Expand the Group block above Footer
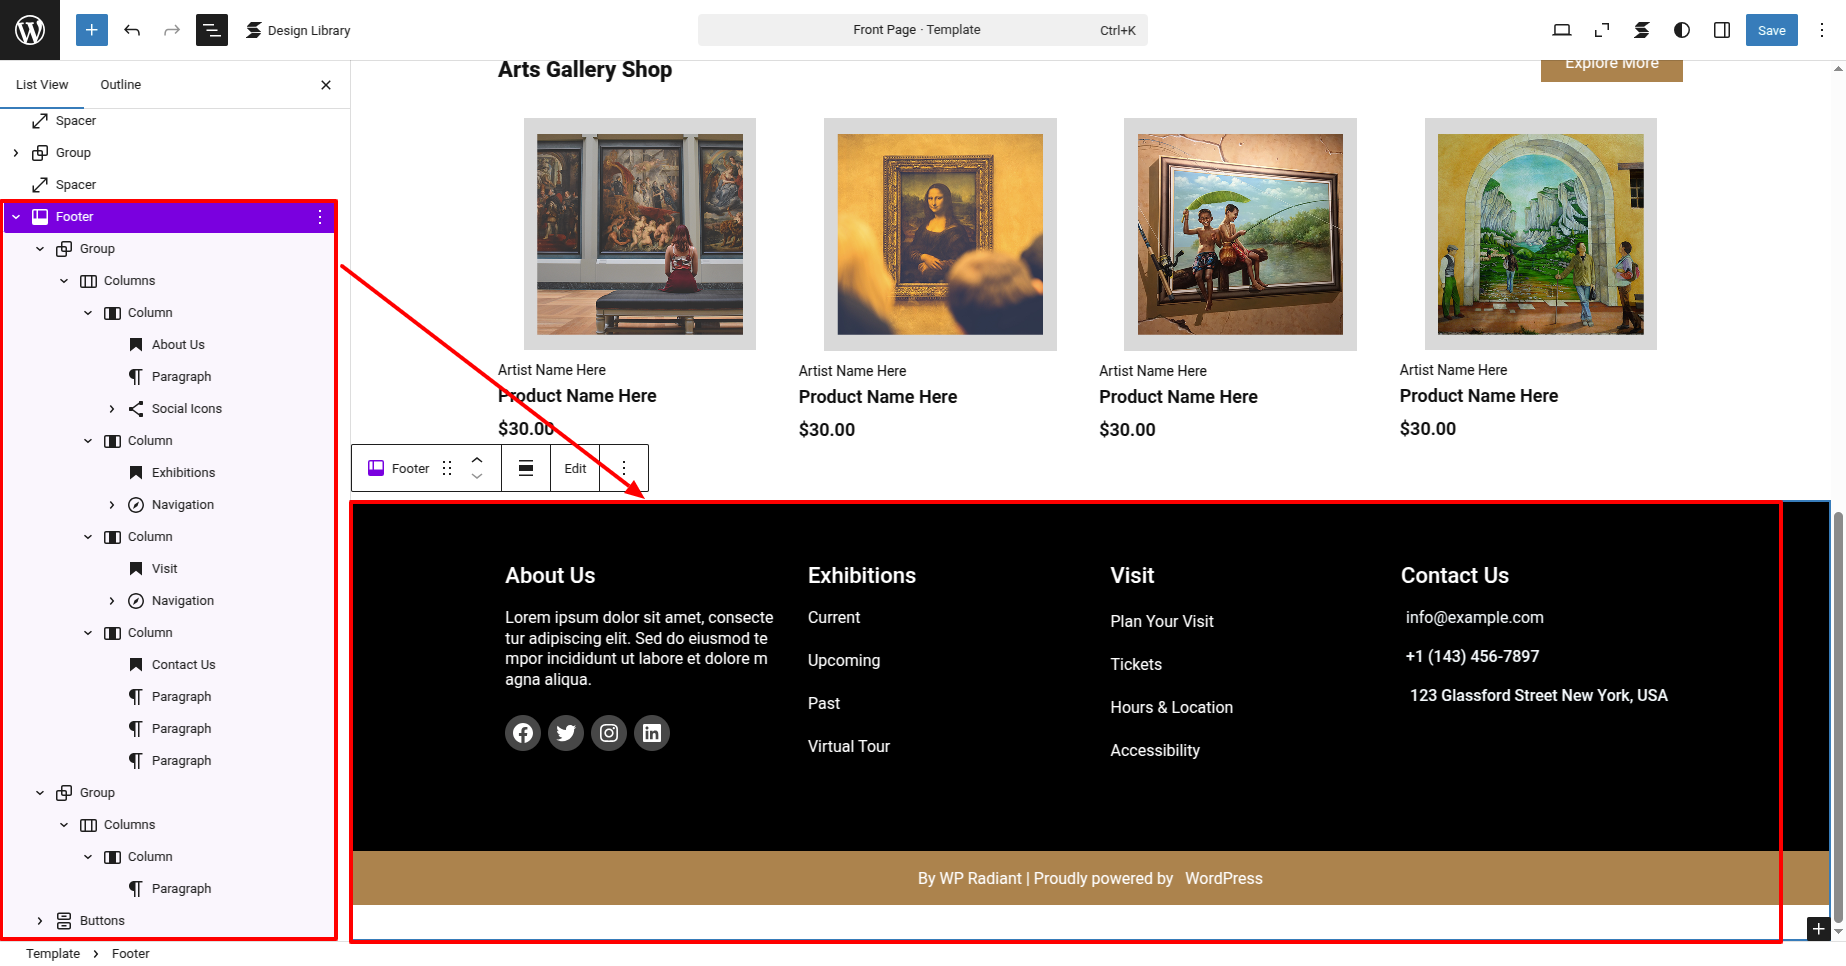 (16, 153)
